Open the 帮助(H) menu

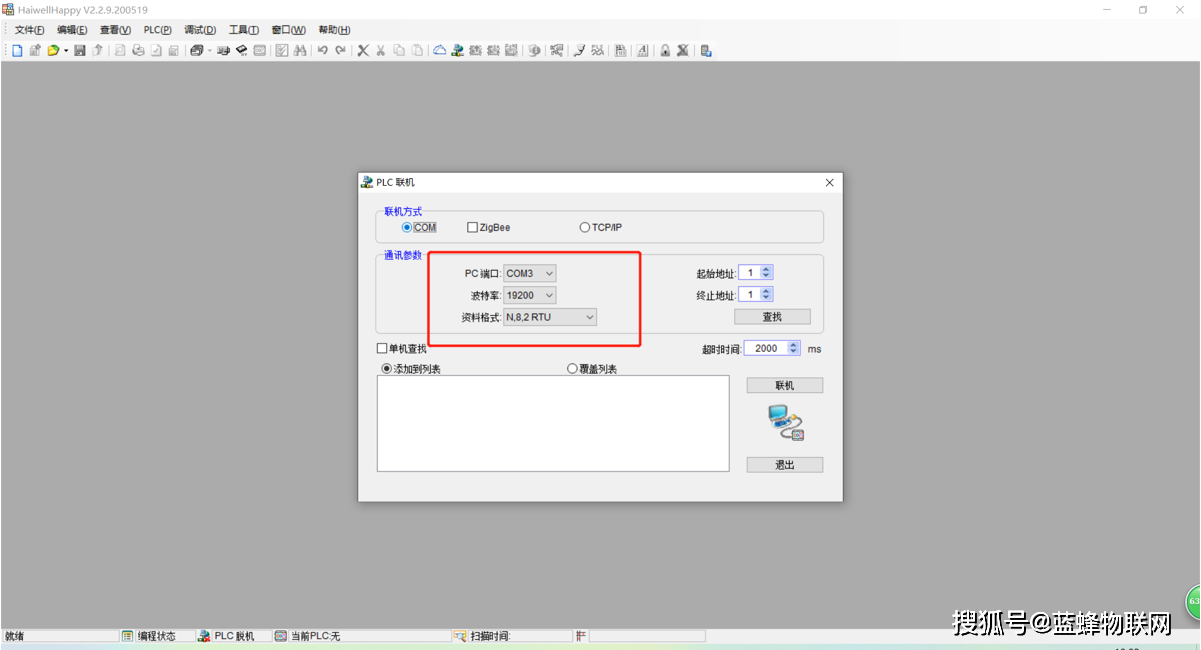334,30
